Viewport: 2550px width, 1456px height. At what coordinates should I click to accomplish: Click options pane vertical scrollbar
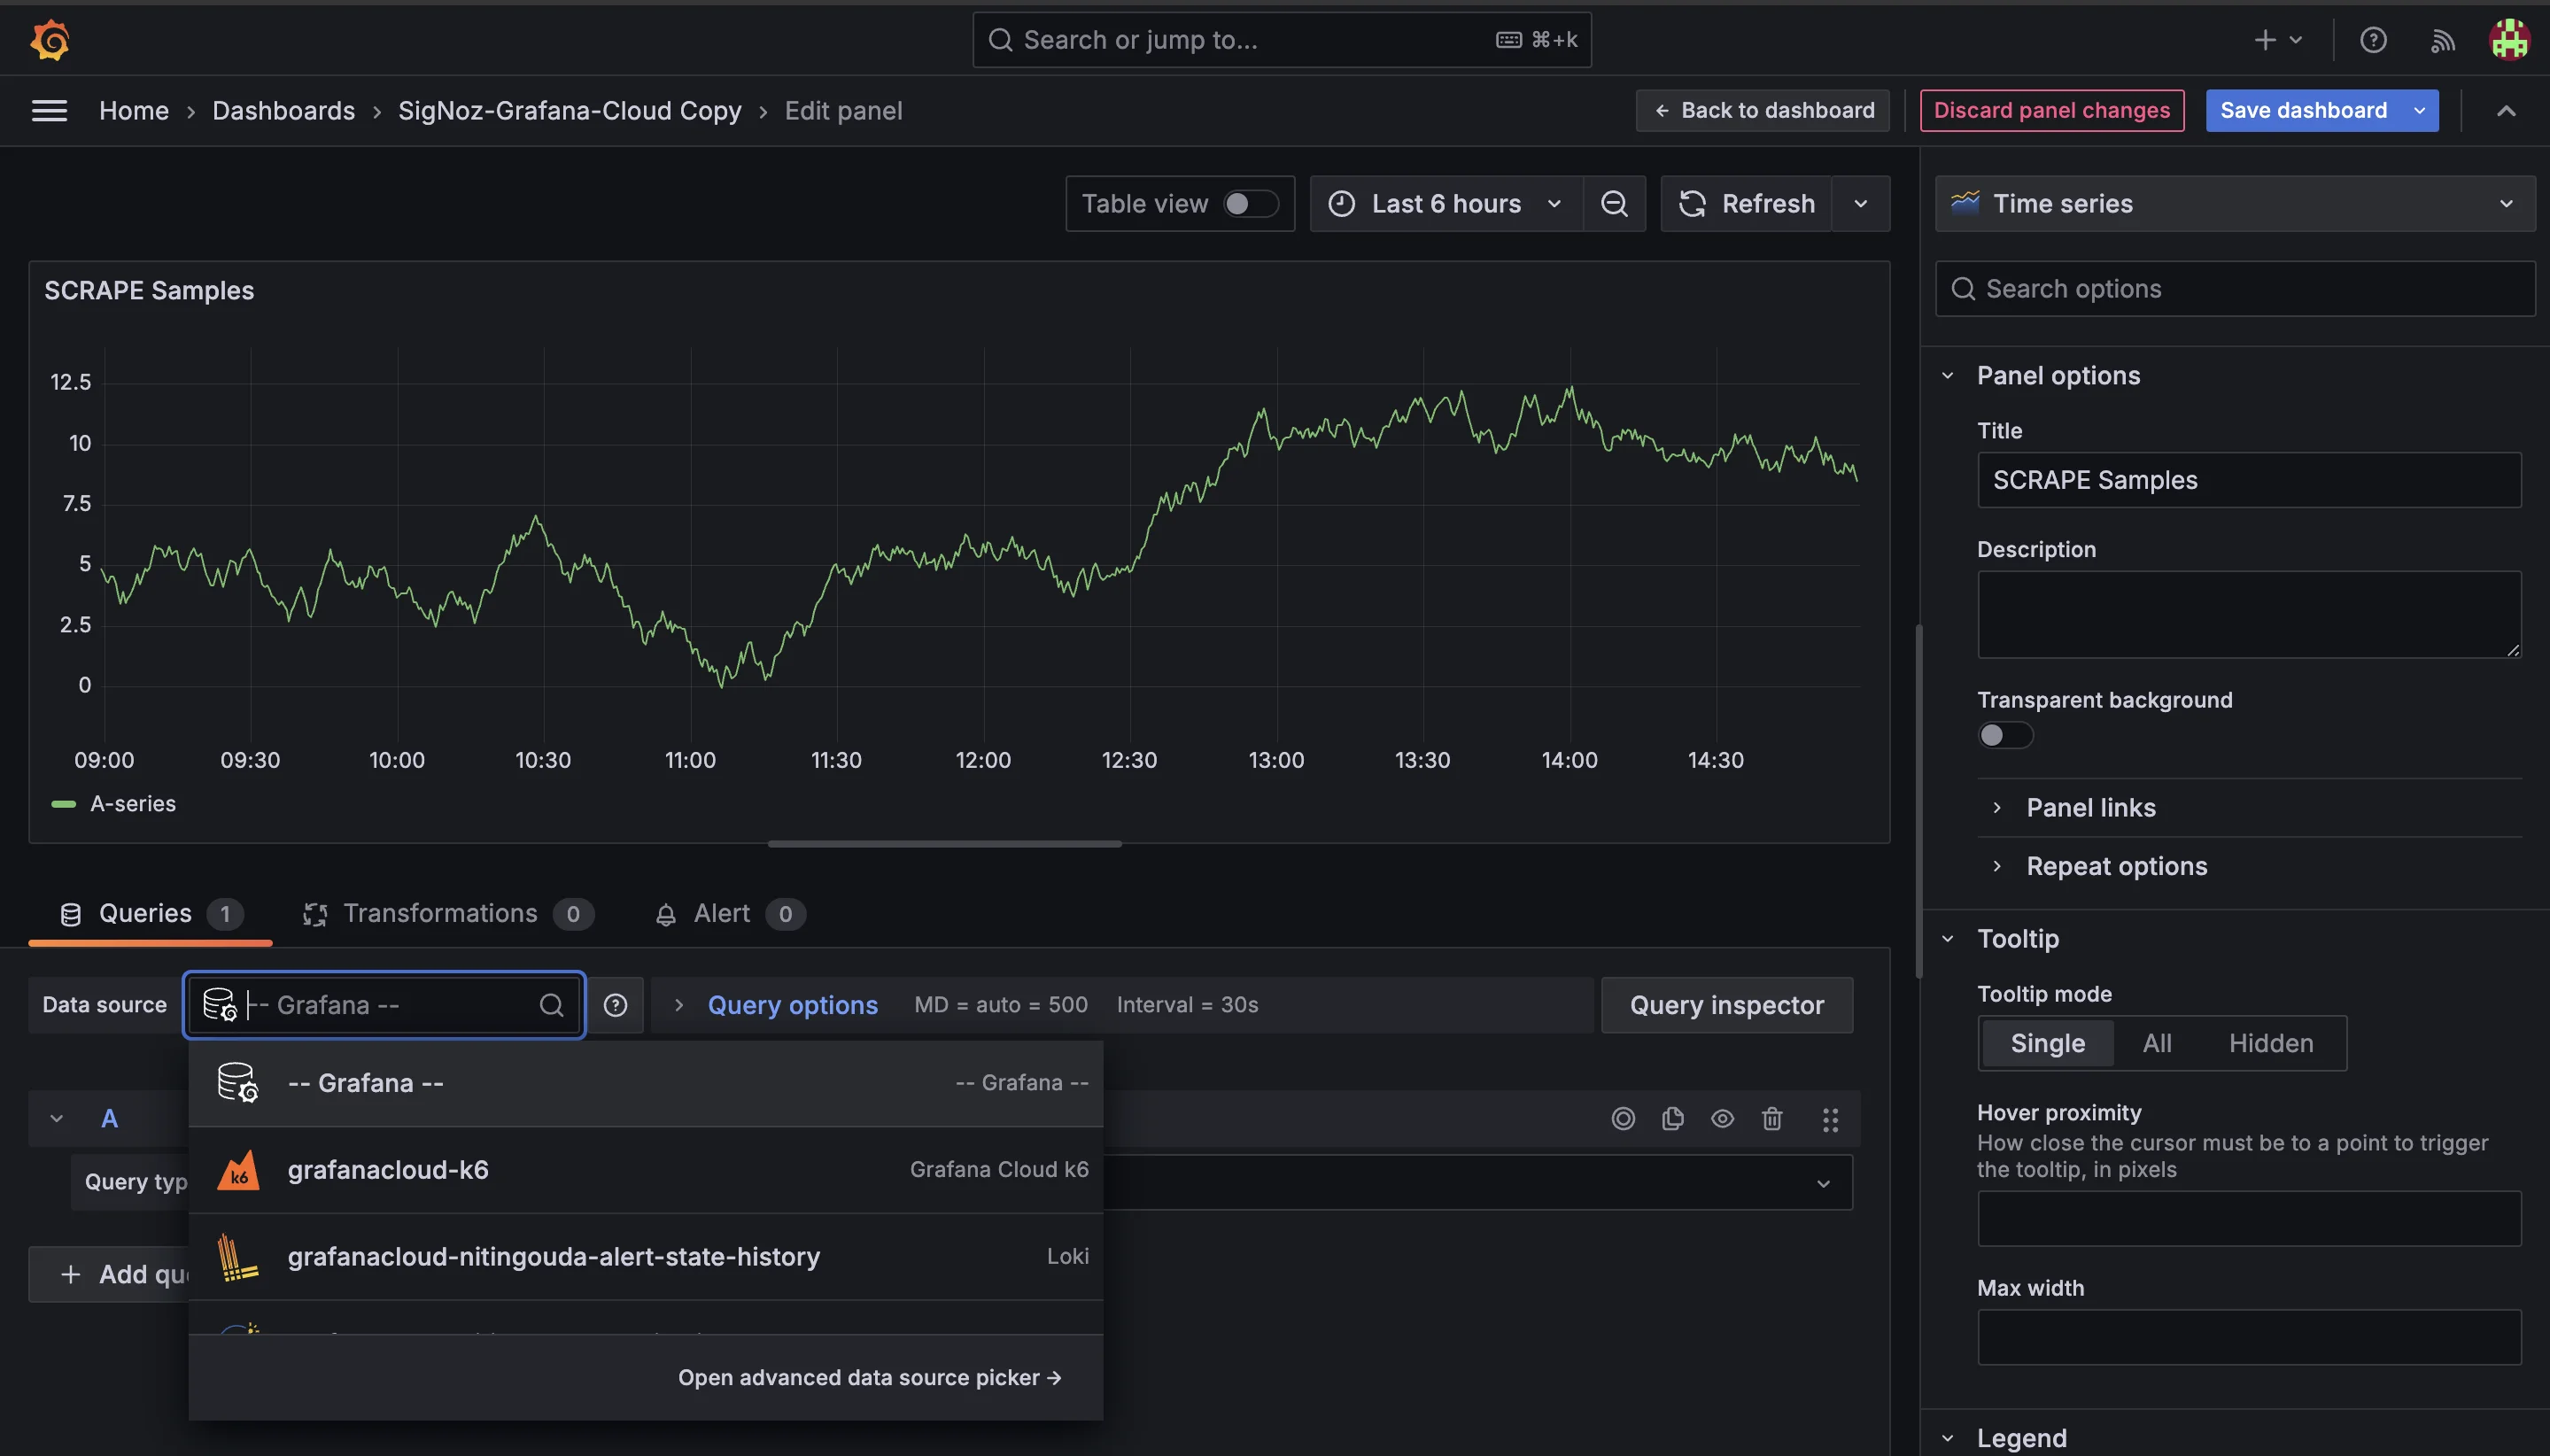[x=1918, y=801]
